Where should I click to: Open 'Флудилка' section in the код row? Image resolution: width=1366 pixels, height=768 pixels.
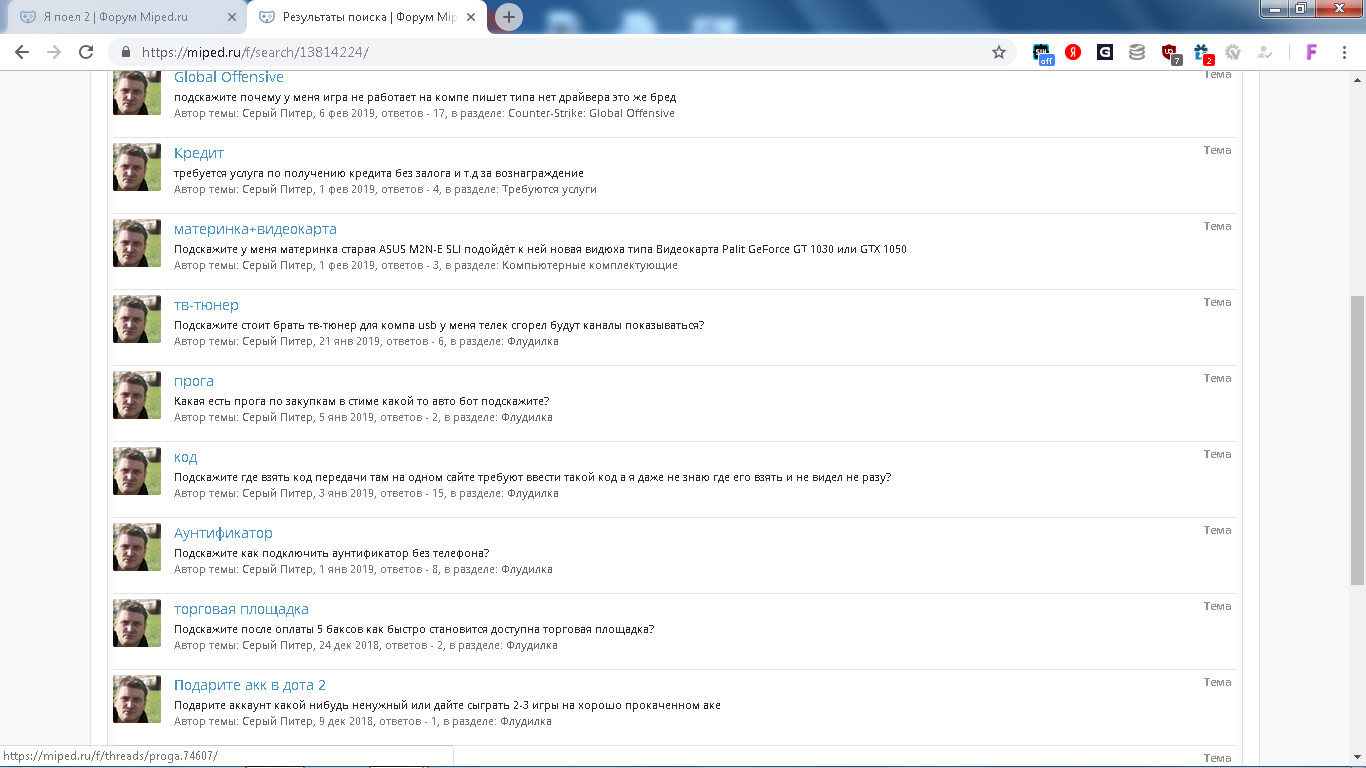533,493
